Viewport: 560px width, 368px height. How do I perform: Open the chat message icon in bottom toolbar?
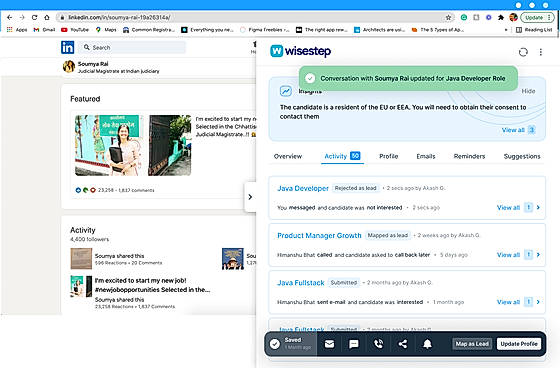click(354, 344)
